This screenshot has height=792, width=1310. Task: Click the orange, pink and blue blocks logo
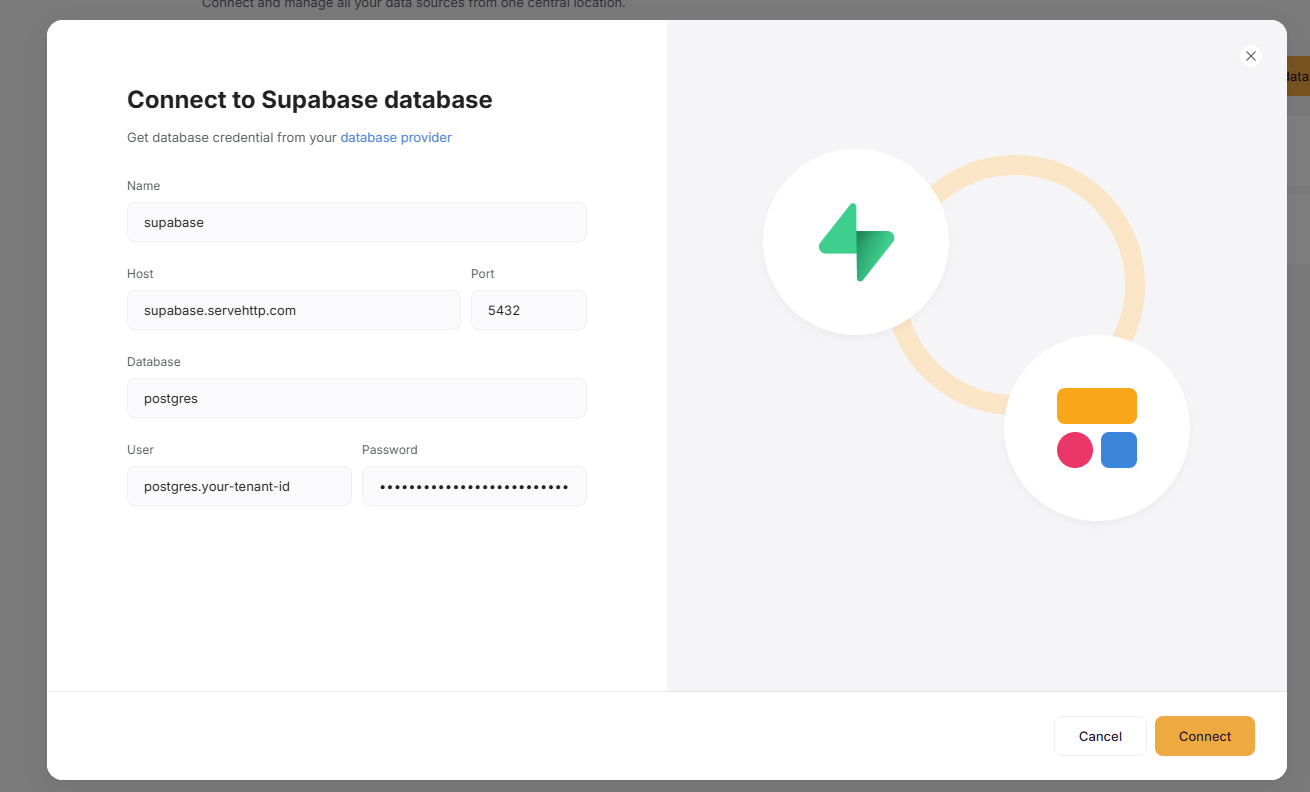click(x=1097, y=428)
